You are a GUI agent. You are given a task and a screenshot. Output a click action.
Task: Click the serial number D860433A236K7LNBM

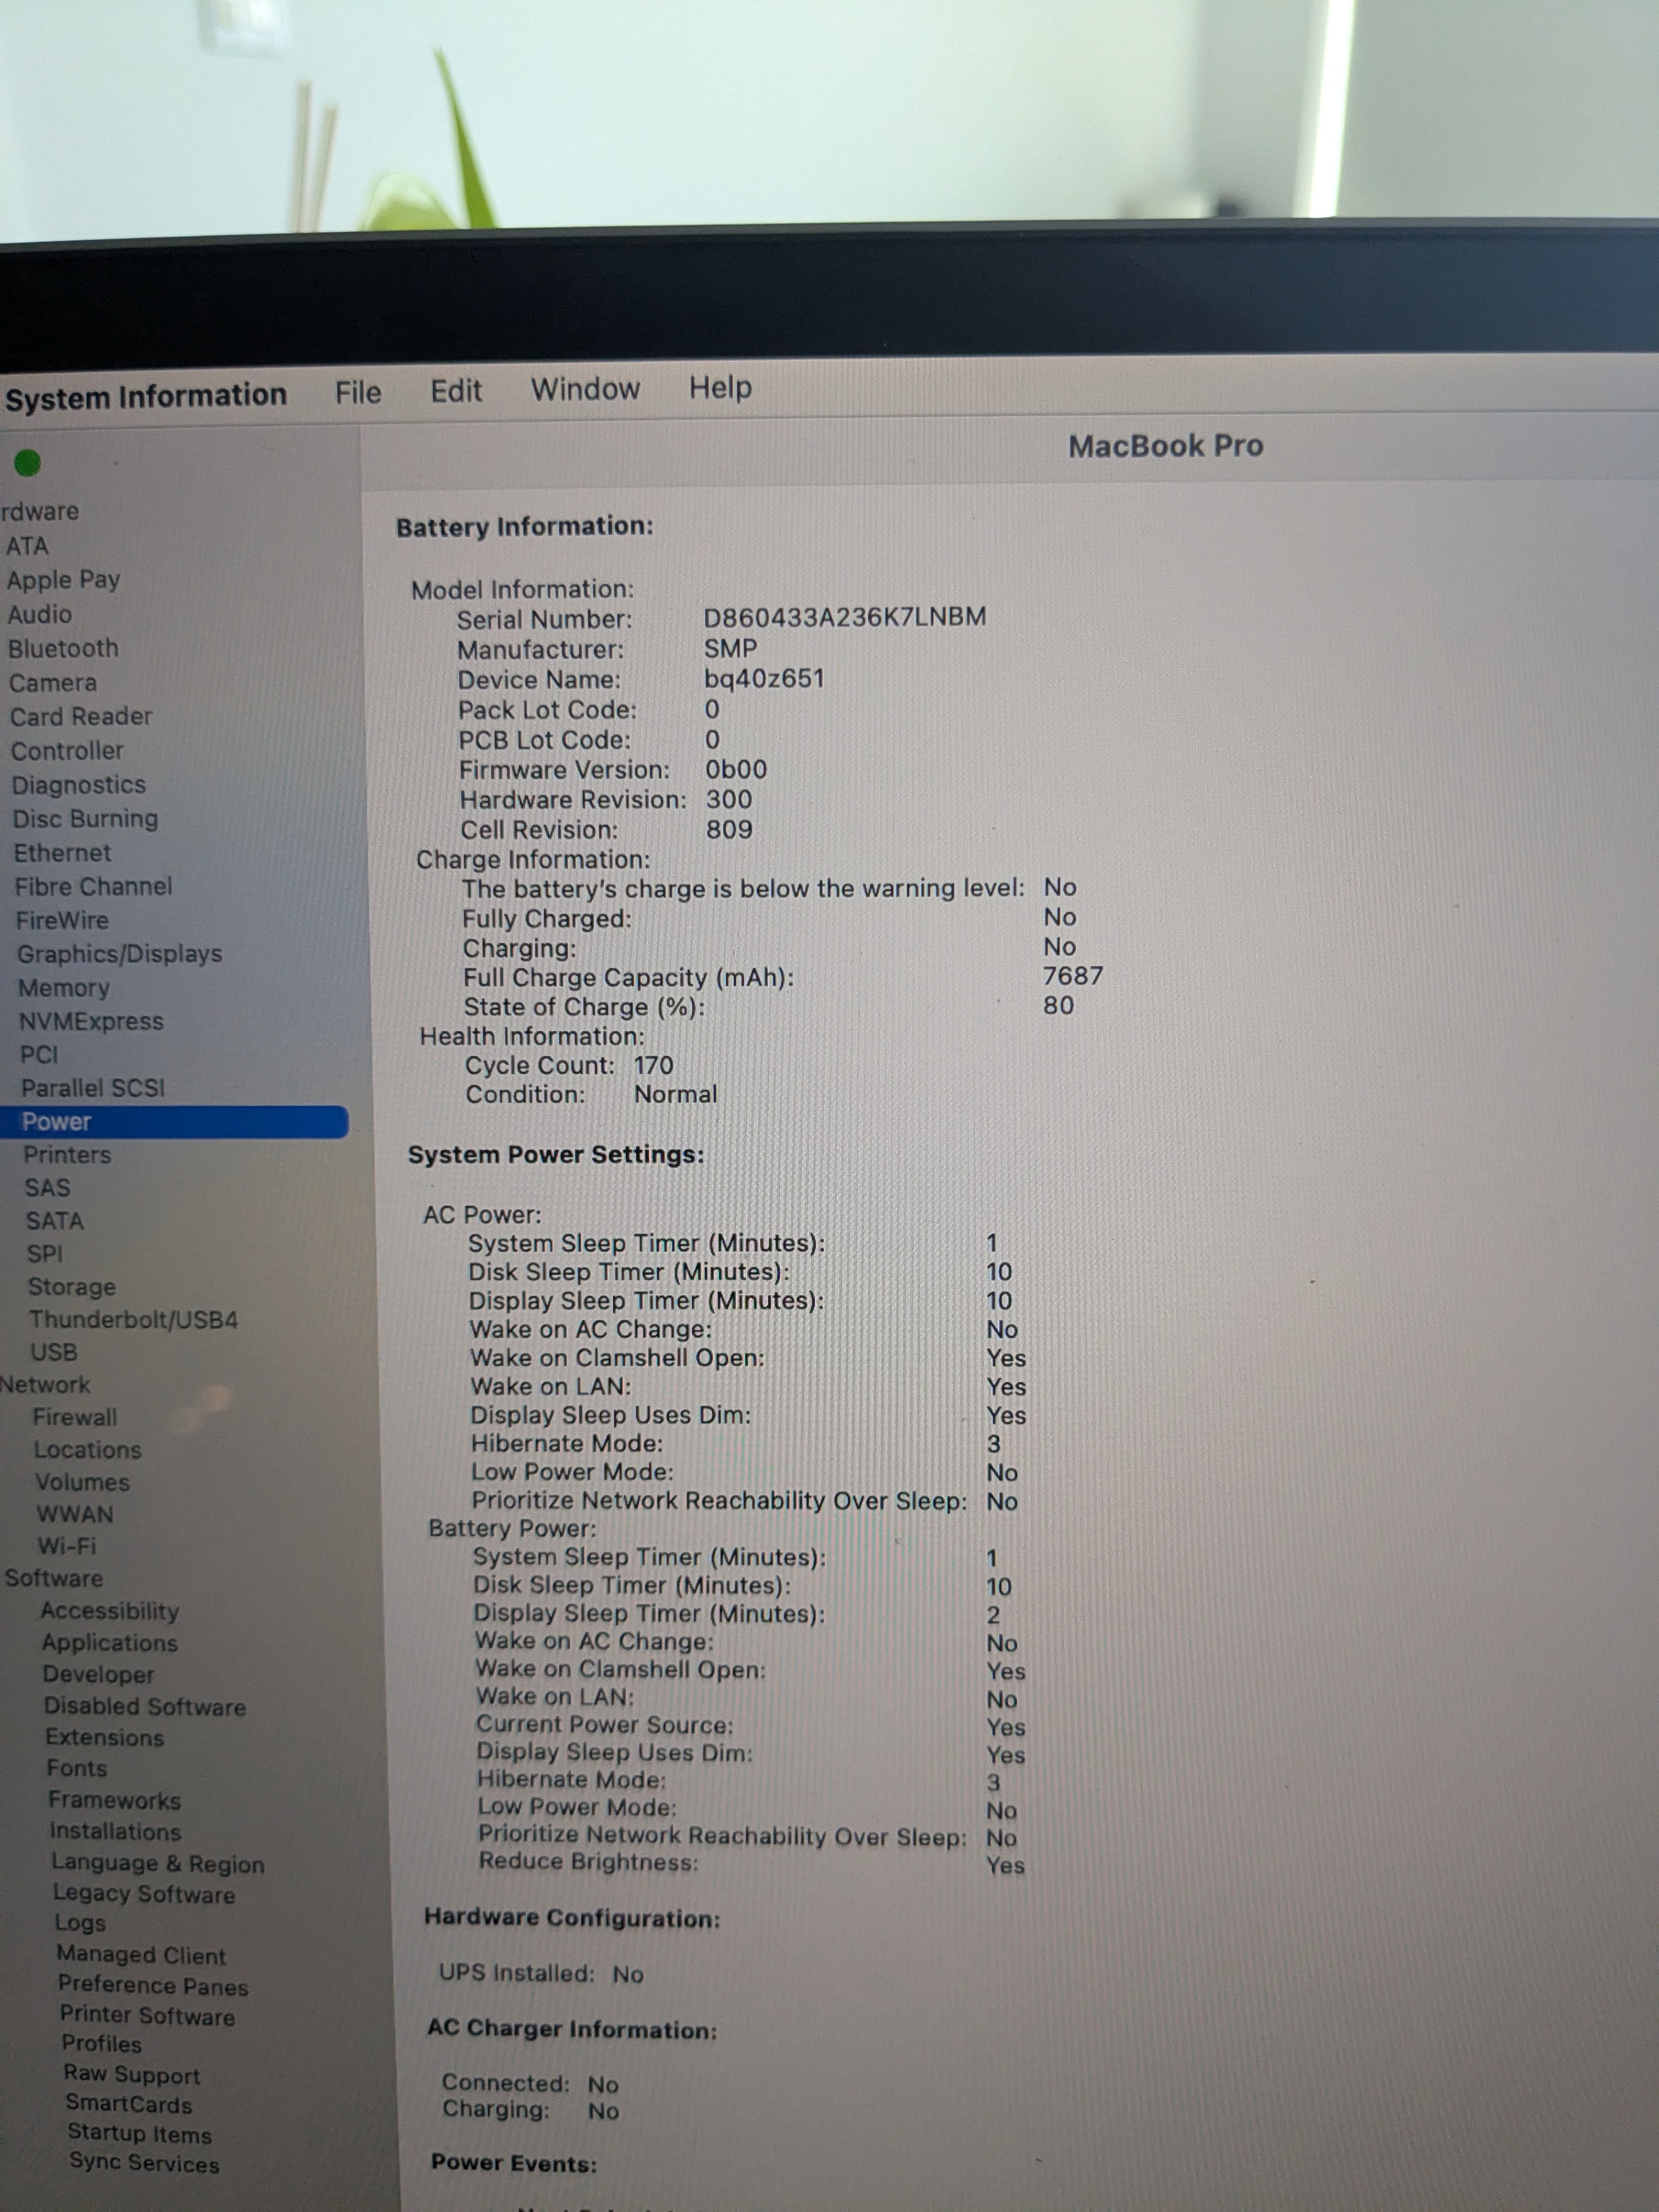[x=845, y=617]
